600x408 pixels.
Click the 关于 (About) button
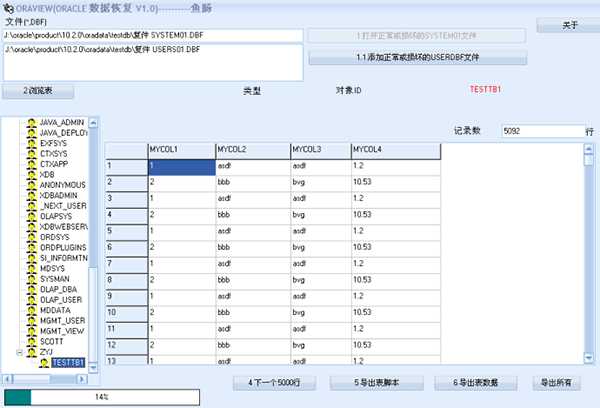click(x=569, y=25)
